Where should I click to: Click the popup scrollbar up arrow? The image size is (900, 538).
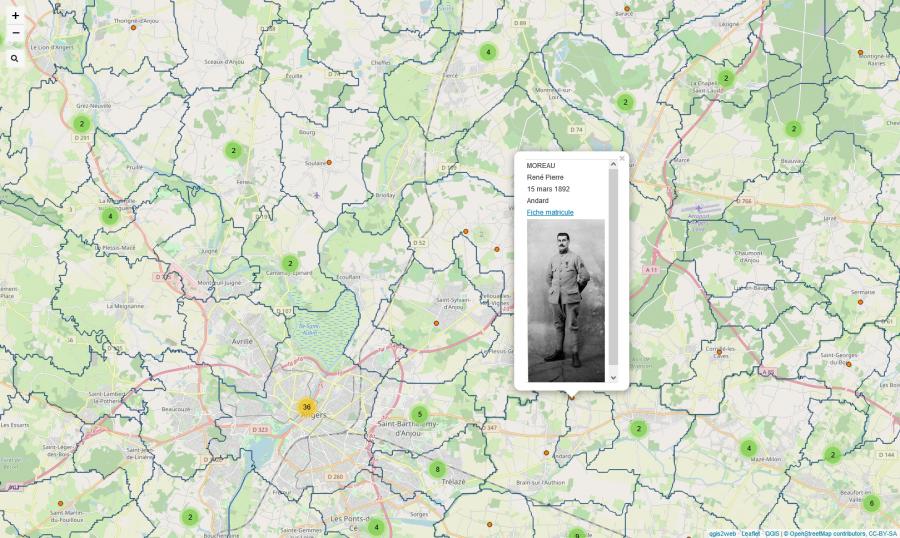613,164
